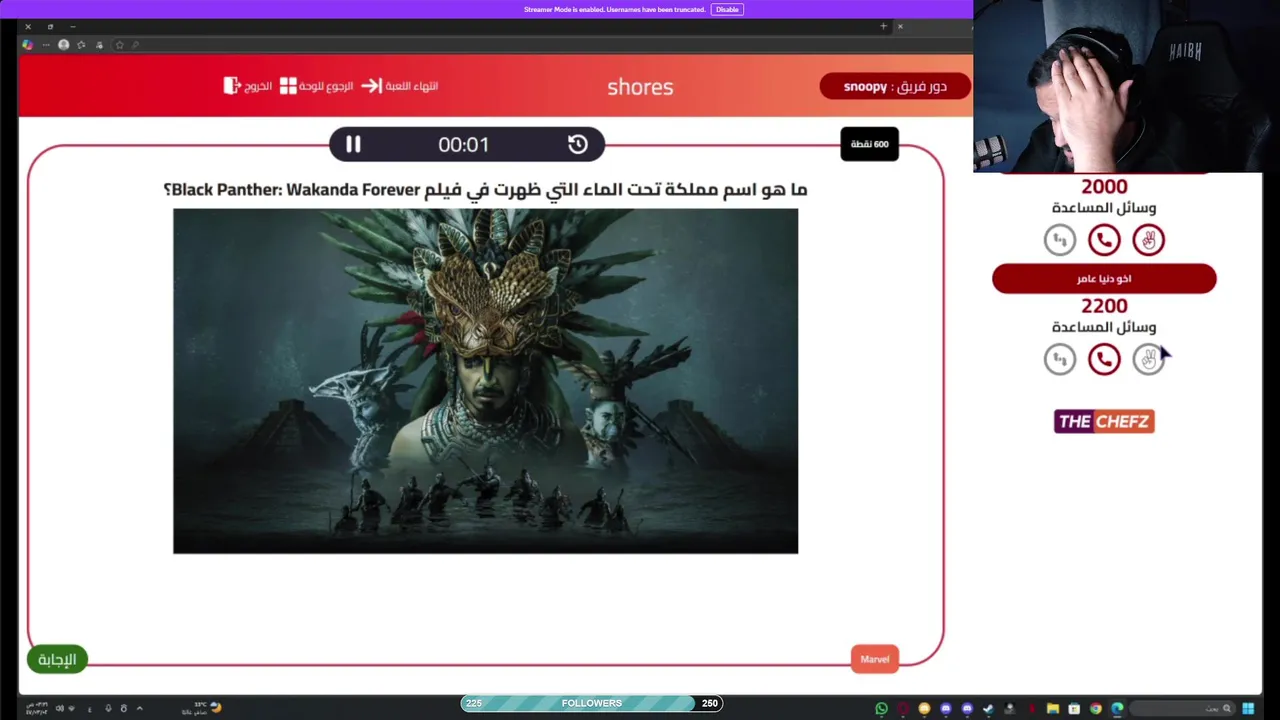Expand hidden system tray icons chevron
Image resolution: width=1280 pixels, height=720 pixels.
click(139, 708)
